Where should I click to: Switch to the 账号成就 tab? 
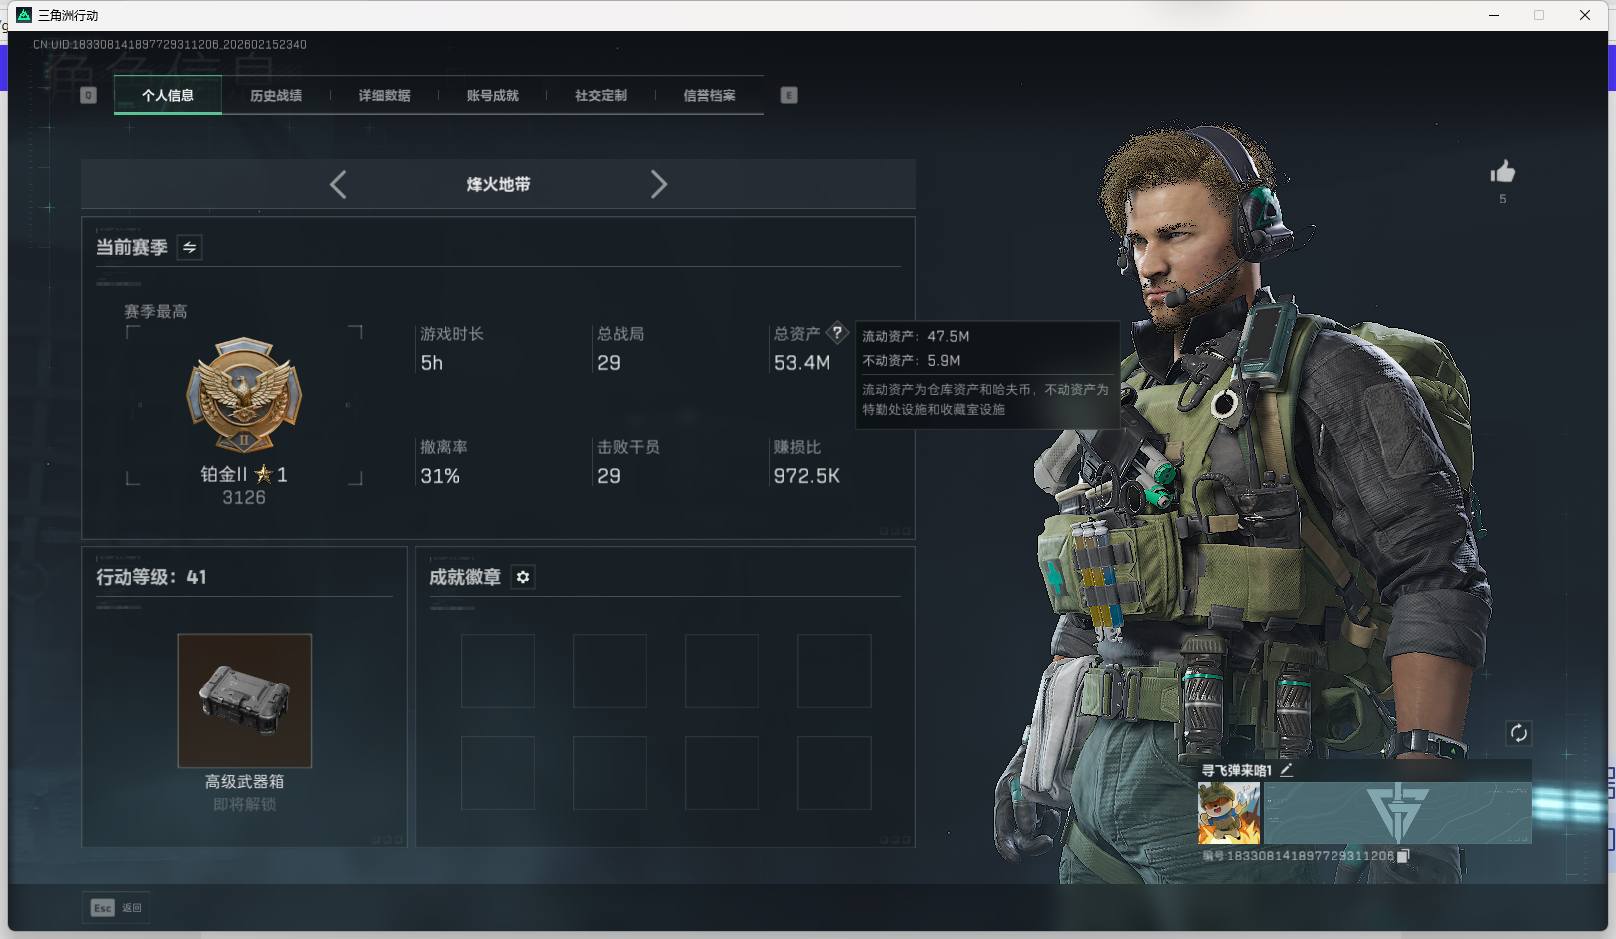coord(493,95)
